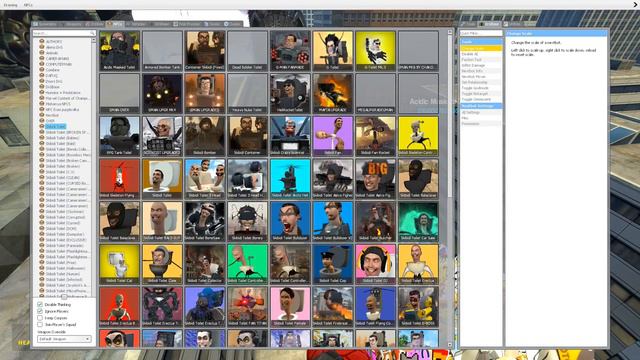Click the NPC grid scrollbar down arrow
Viewport: 640px width, 360px height.
click(450, 345)
